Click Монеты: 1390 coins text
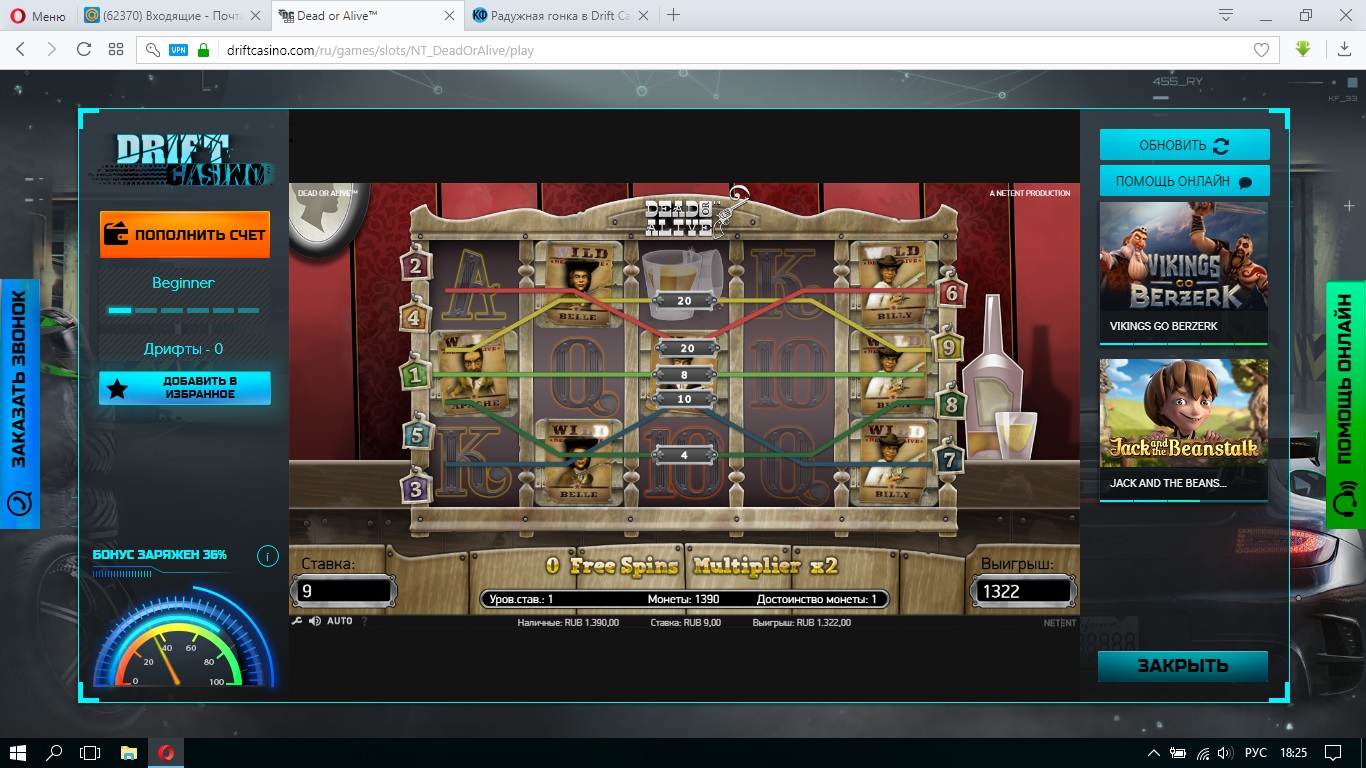 (683, 599)
